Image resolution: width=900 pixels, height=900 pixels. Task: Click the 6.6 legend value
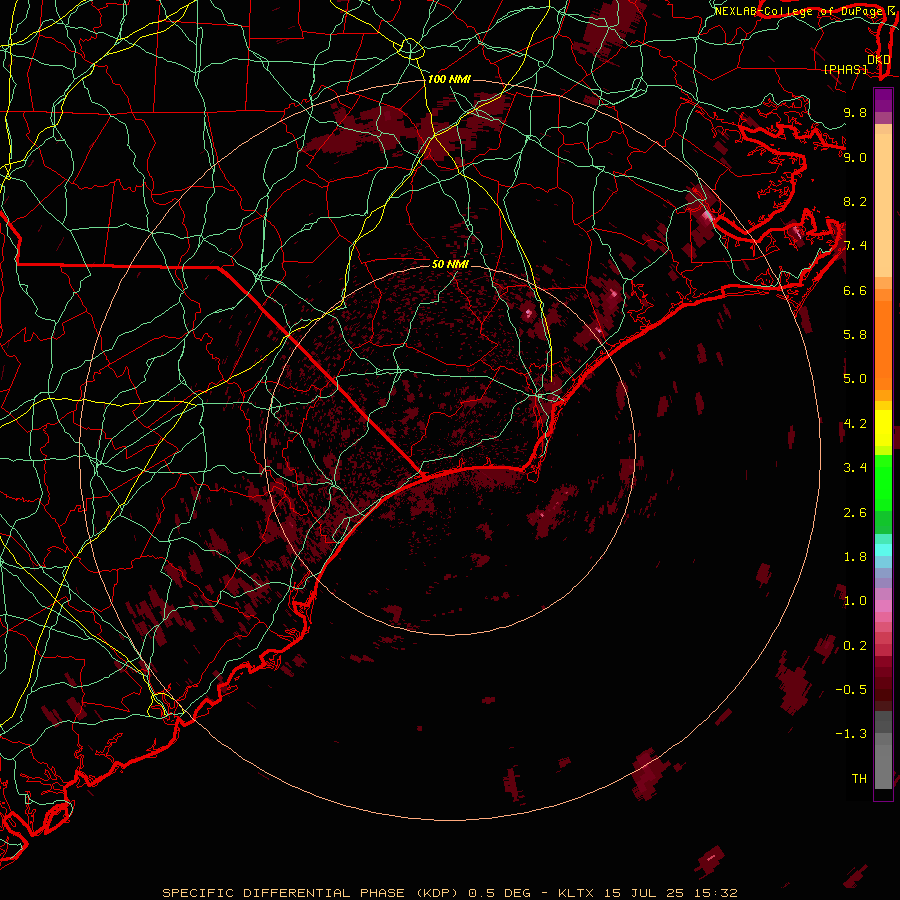(x=855, y=290)
